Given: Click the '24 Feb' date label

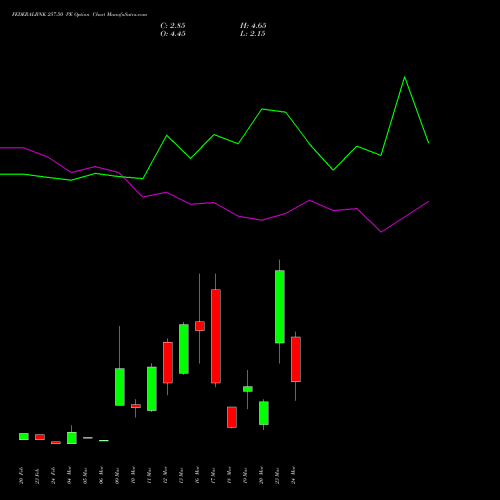Looking at the screenshot, I should coord(53,475).
